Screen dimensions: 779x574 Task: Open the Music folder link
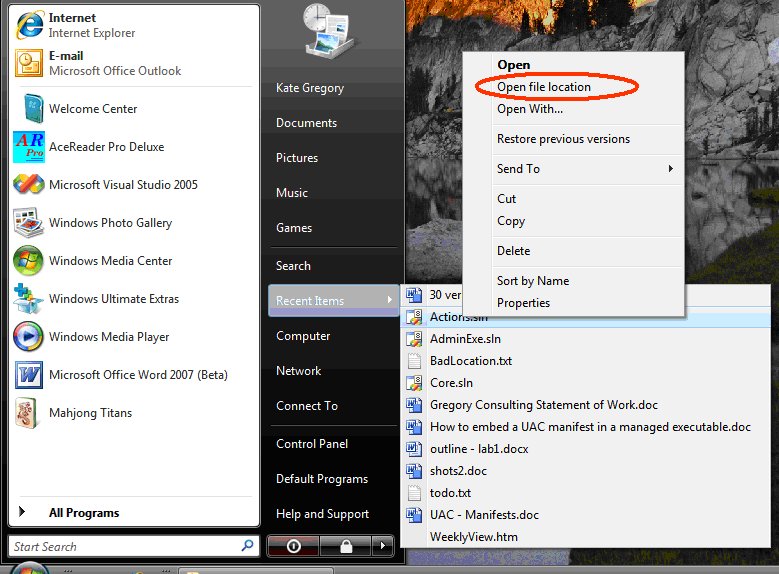(x=292, y=193)
